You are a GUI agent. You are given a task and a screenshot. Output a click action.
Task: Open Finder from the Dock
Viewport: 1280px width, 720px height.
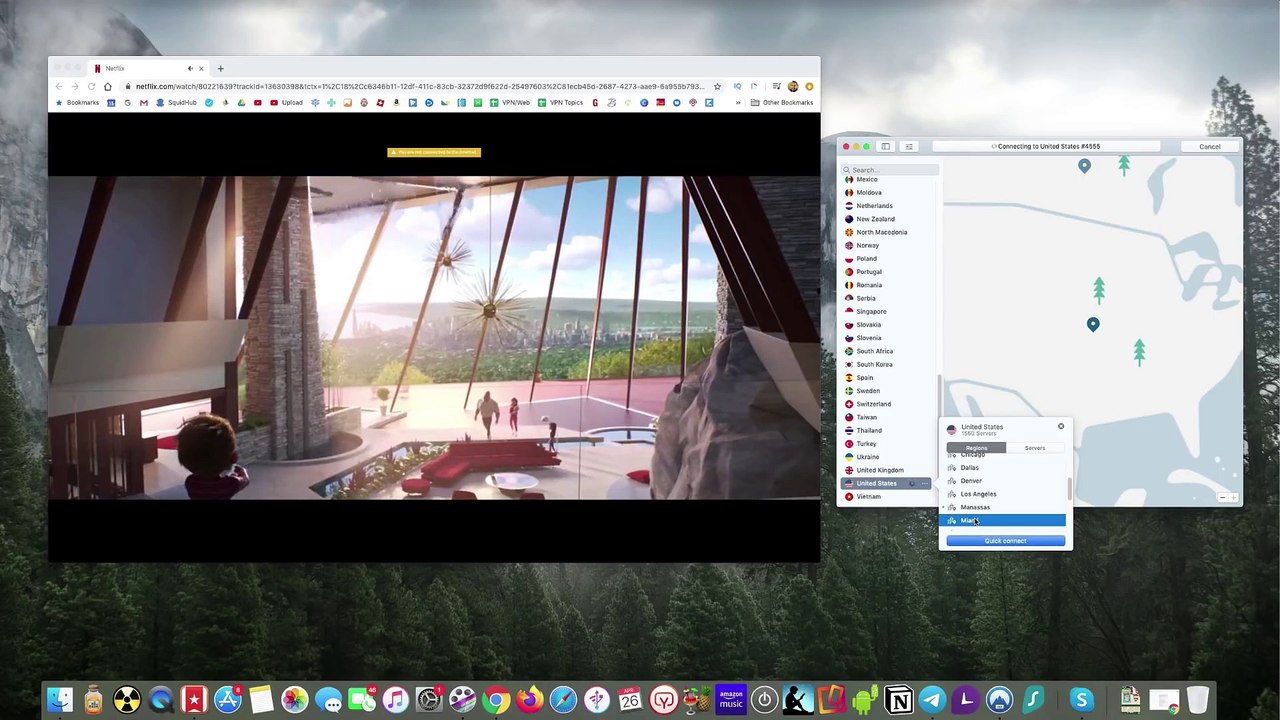point(60,700)
